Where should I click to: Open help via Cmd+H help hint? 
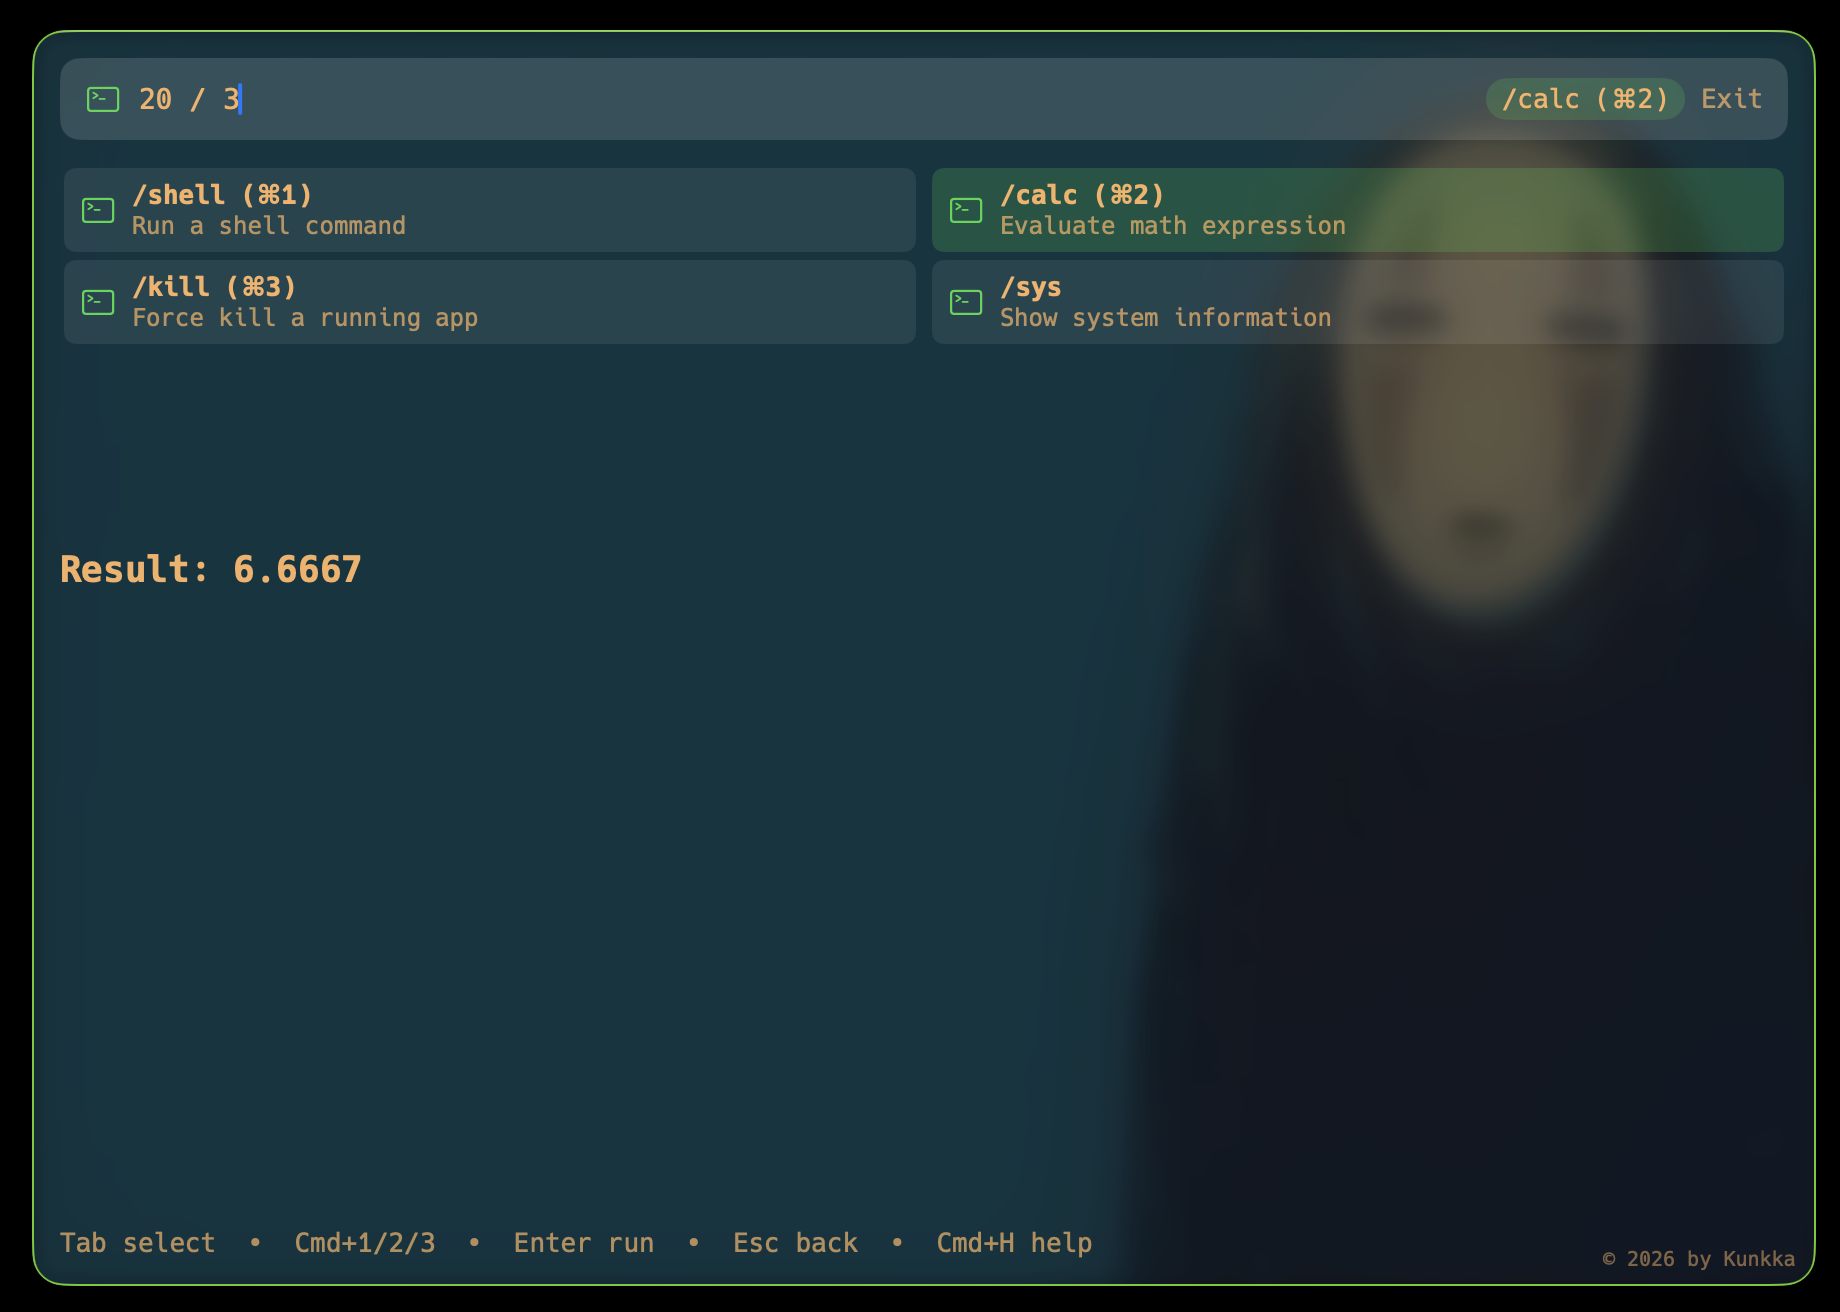[1014, 1243]
